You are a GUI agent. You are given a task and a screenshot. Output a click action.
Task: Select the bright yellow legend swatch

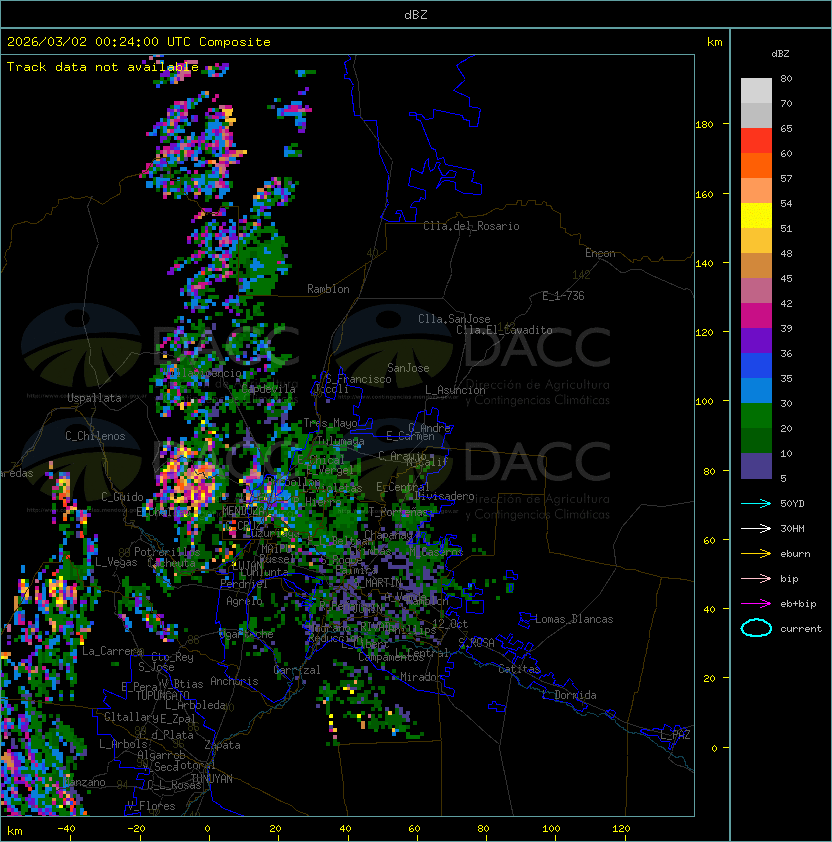click(756, 216)
